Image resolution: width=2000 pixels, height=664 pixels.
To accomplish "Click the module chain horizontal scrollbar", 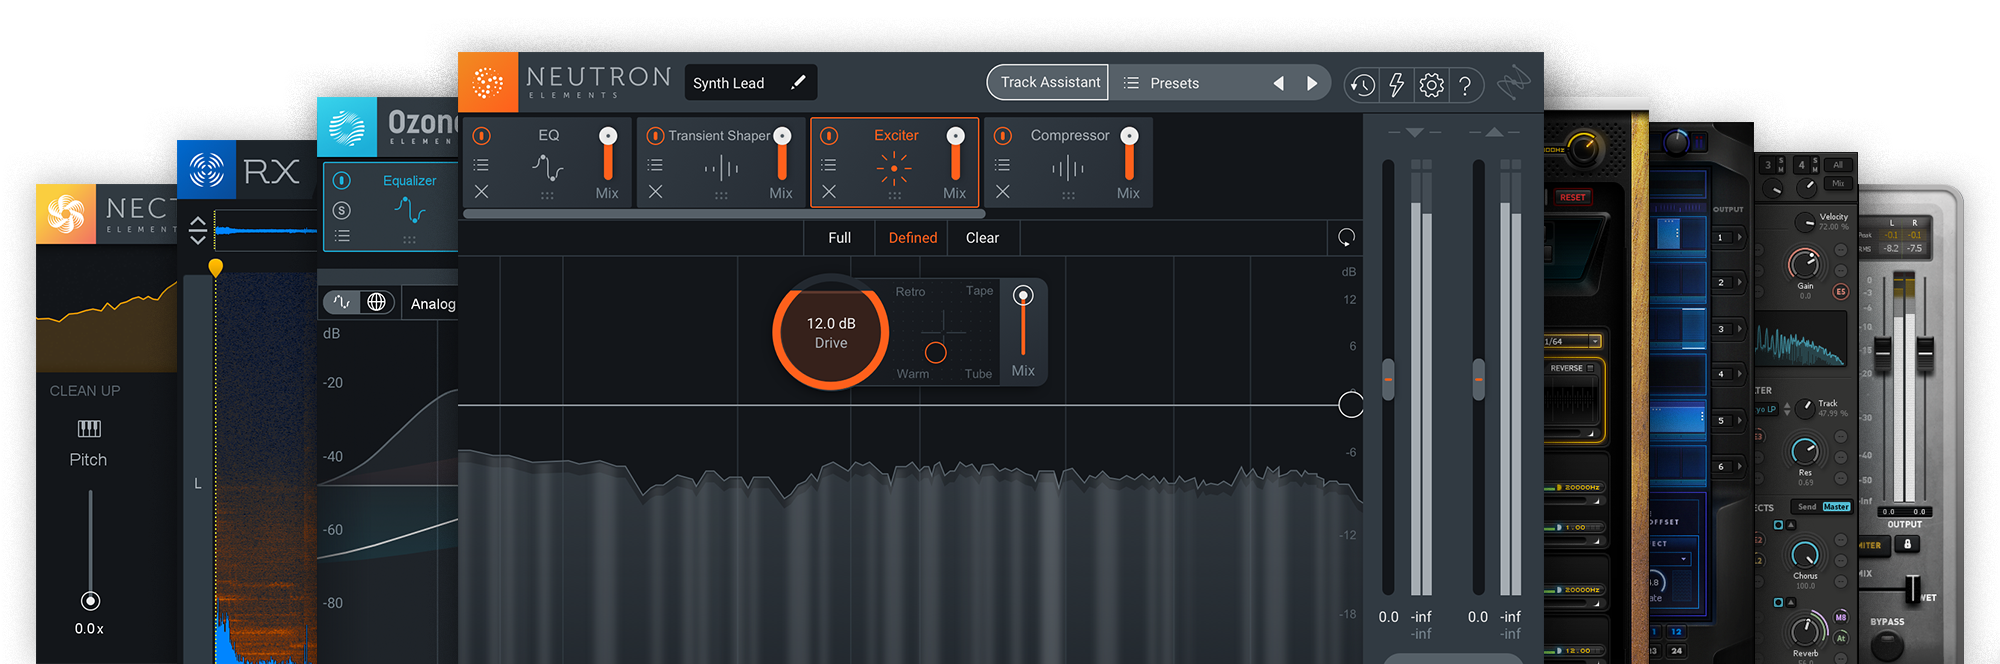I will click(724, 214).
